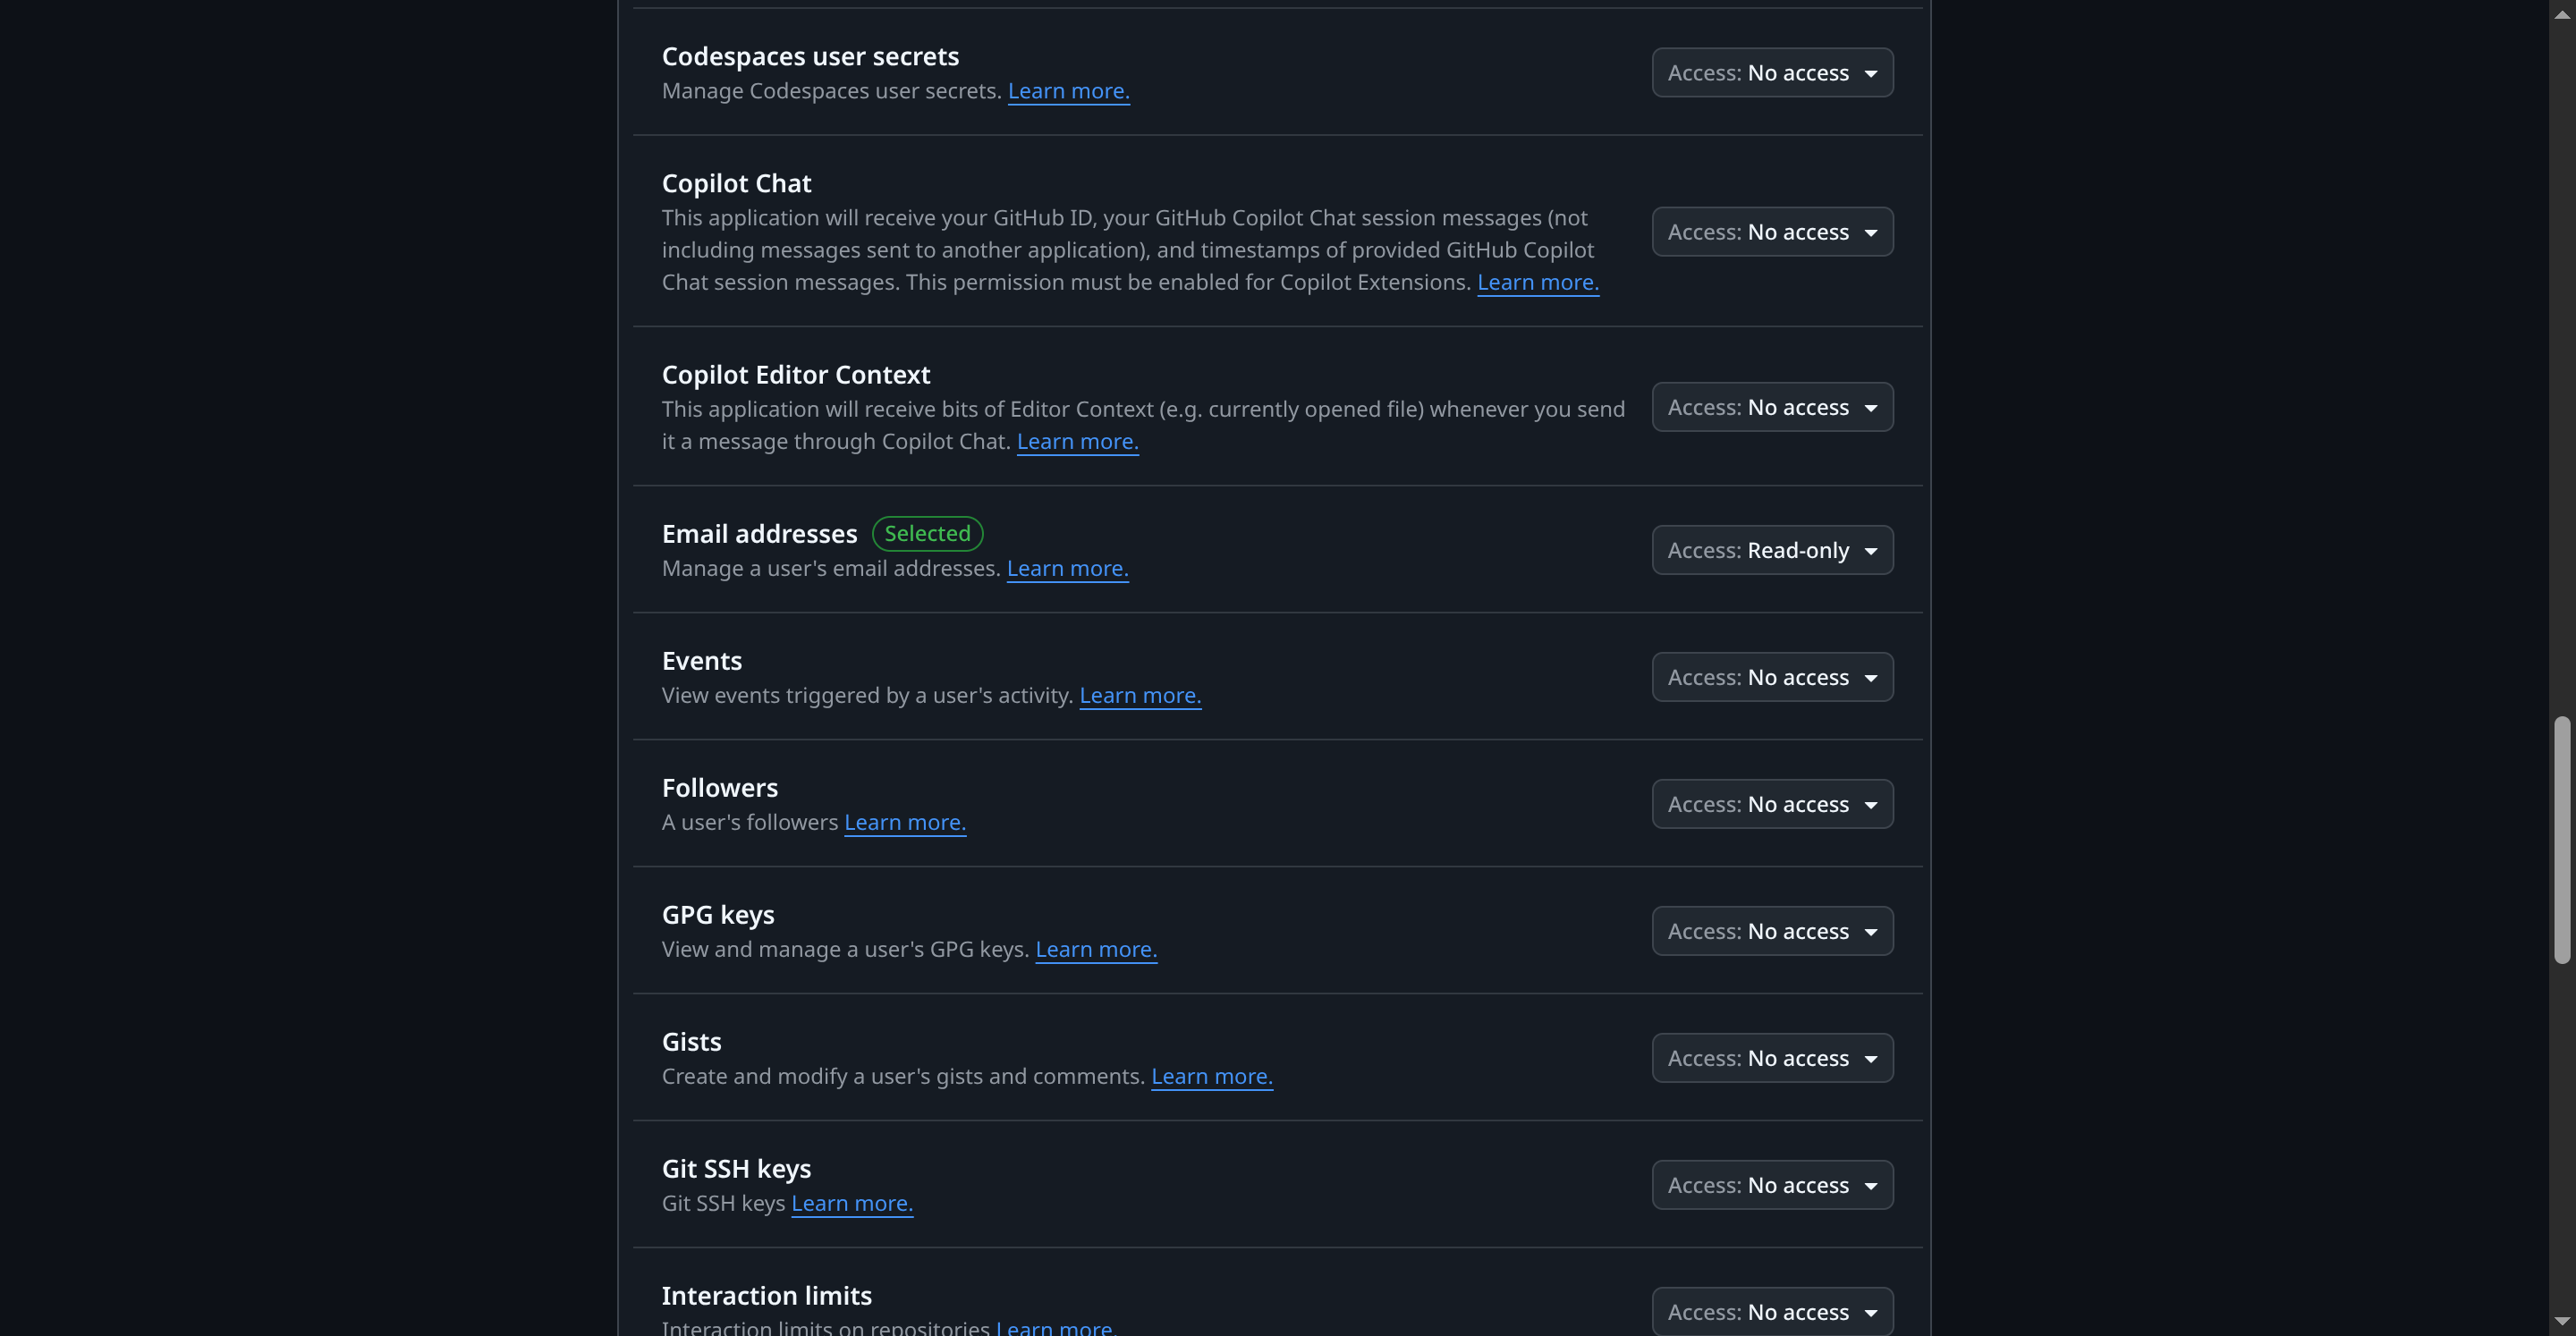Viewport: 2576px width, 1336px height.
Task: Change the Read-only access for Email addresses
Action: (1771, 549)
